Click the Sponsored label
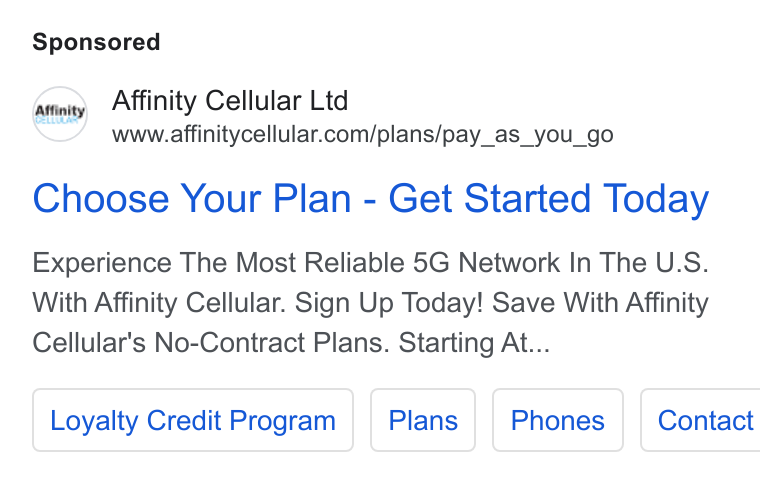Image resolution: width=760 pixels, height=484 pixels. point(96,42)
